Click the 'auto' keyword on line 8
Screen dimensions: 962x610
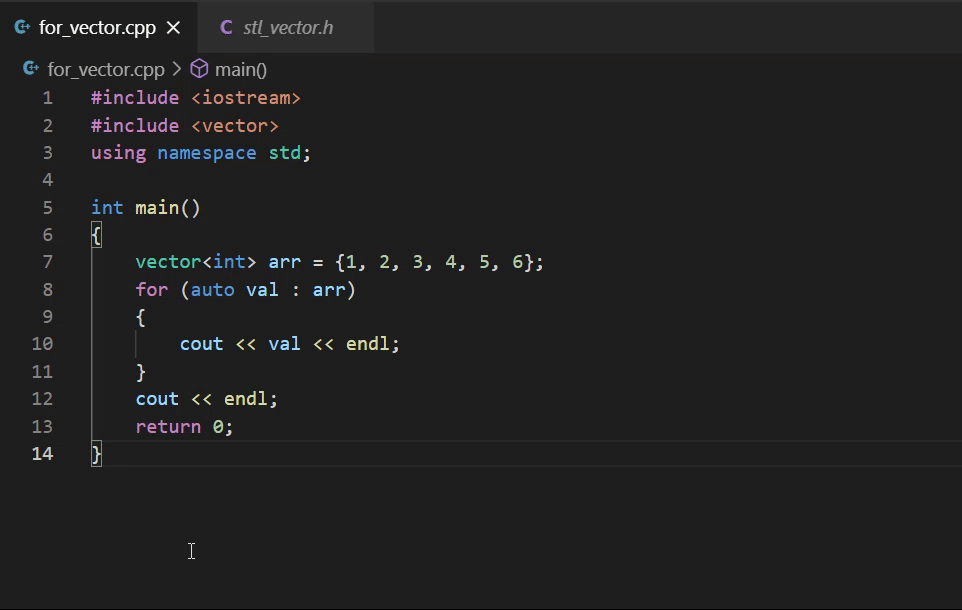[x=212, y=290]
